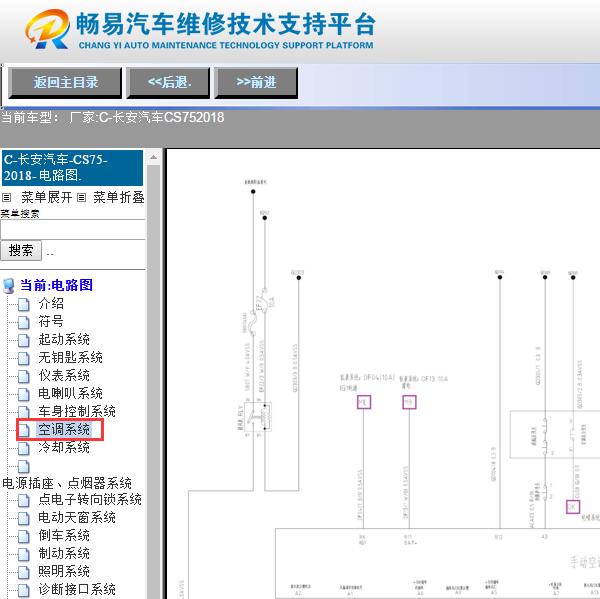
Task: Click the page icon beside 起动系统
Action: pos(24,341)
